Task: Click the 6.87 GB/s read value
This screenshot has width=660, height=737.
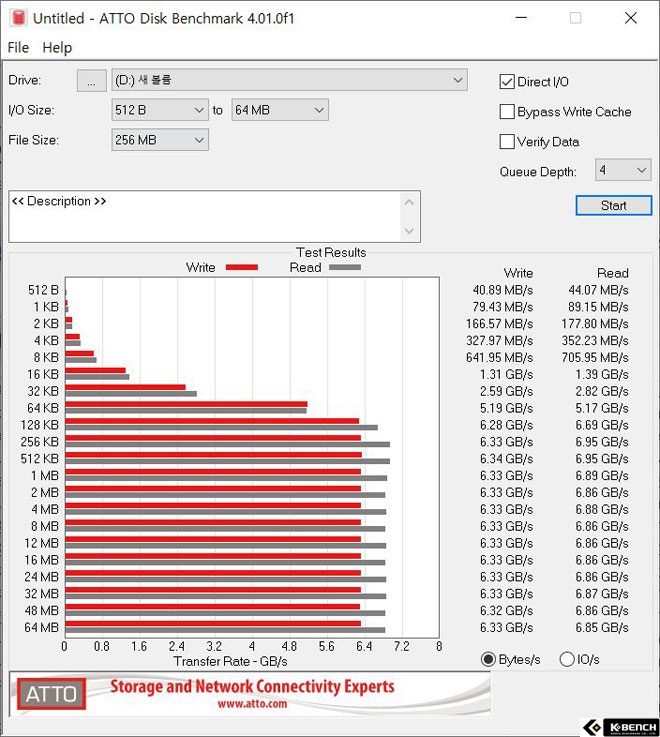Action: [602, 594]
